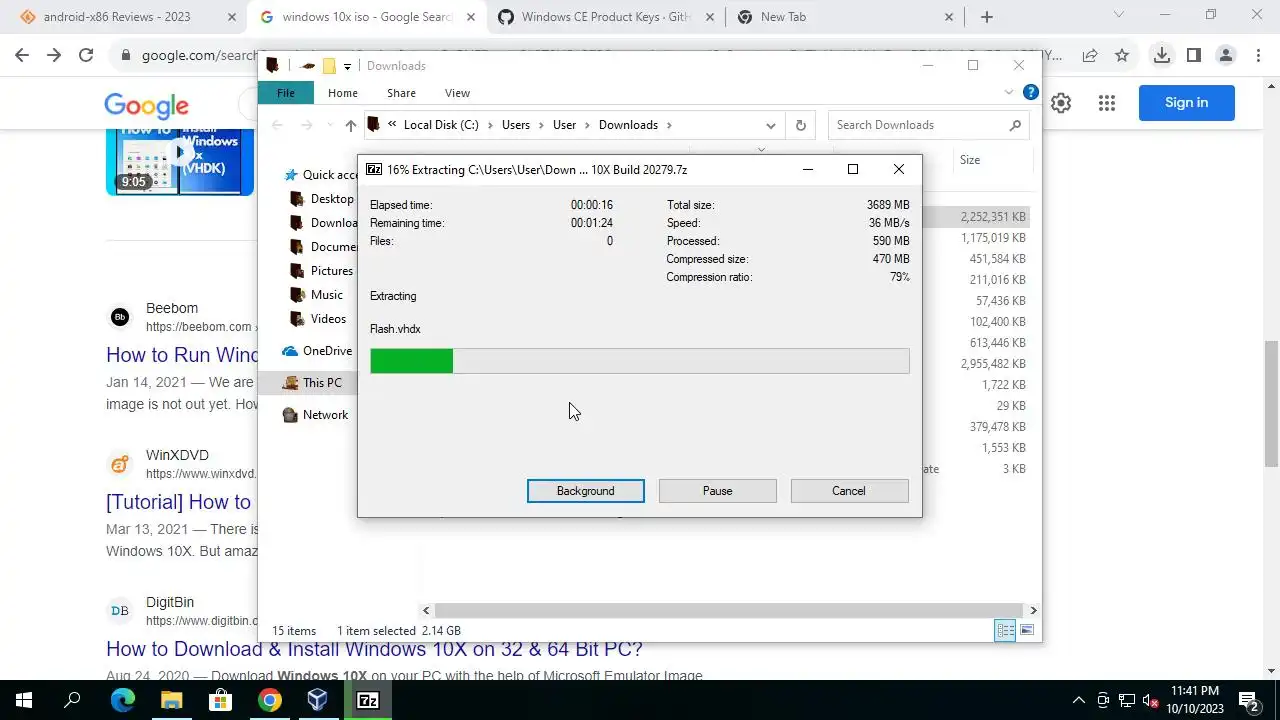Reload the Chrome page
The height and width of the screenshot is (720, 1280).
click(86, 56)
